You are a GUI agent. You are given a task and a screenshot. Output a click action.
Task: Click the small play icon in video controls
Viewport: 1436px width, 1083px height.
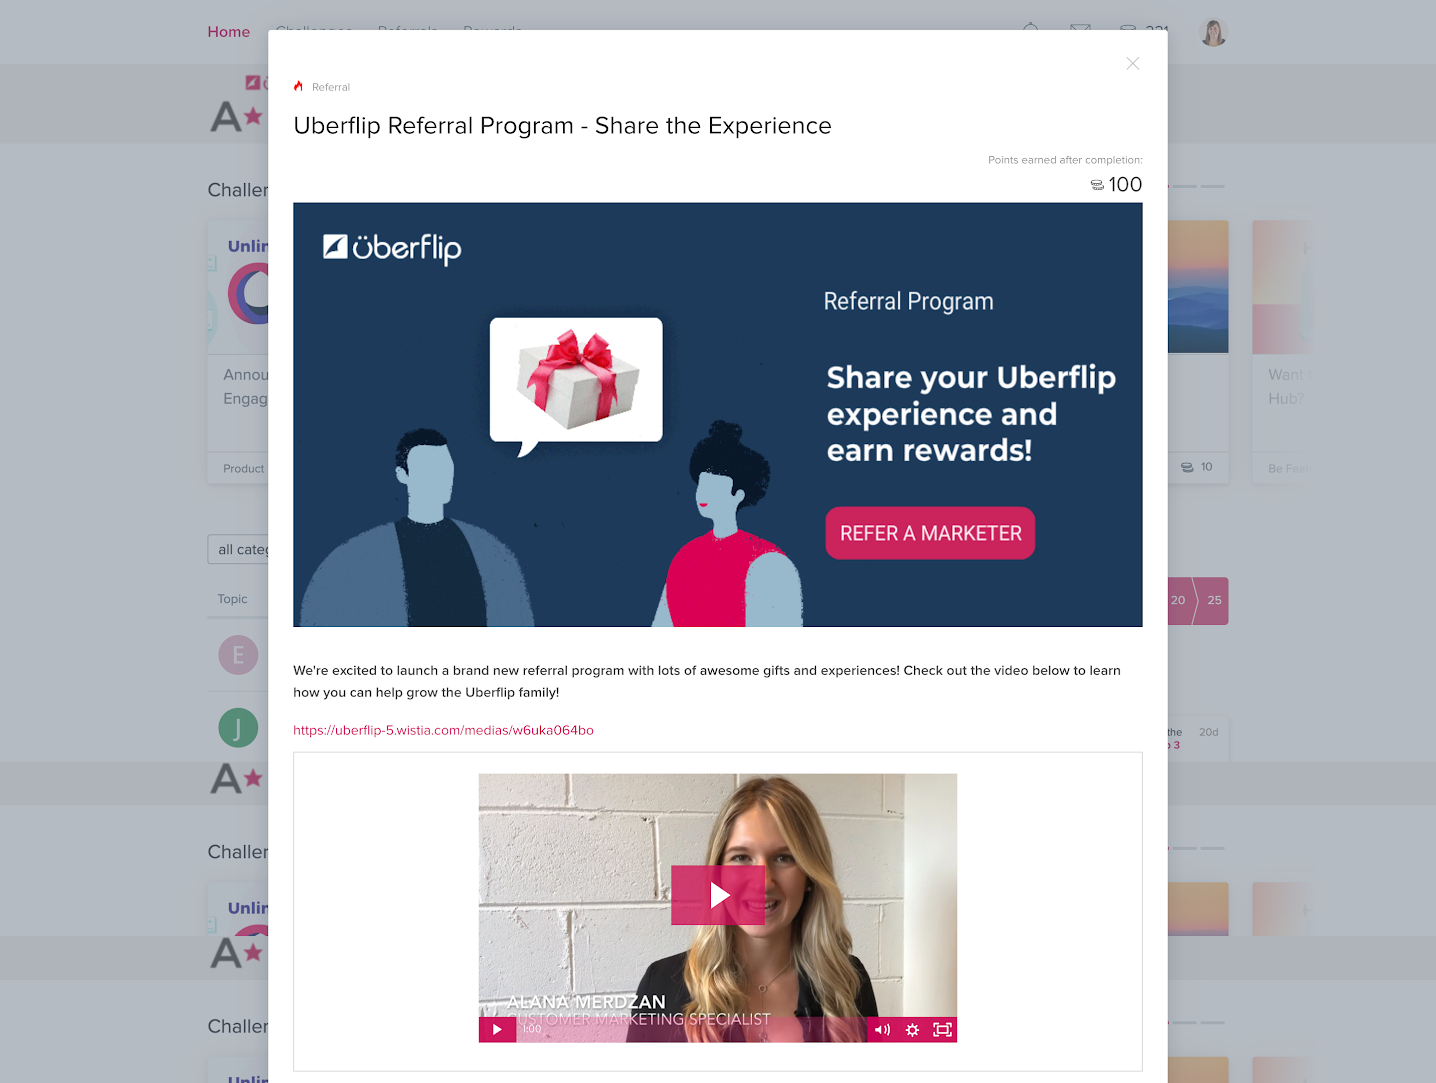pos(497,1029)
